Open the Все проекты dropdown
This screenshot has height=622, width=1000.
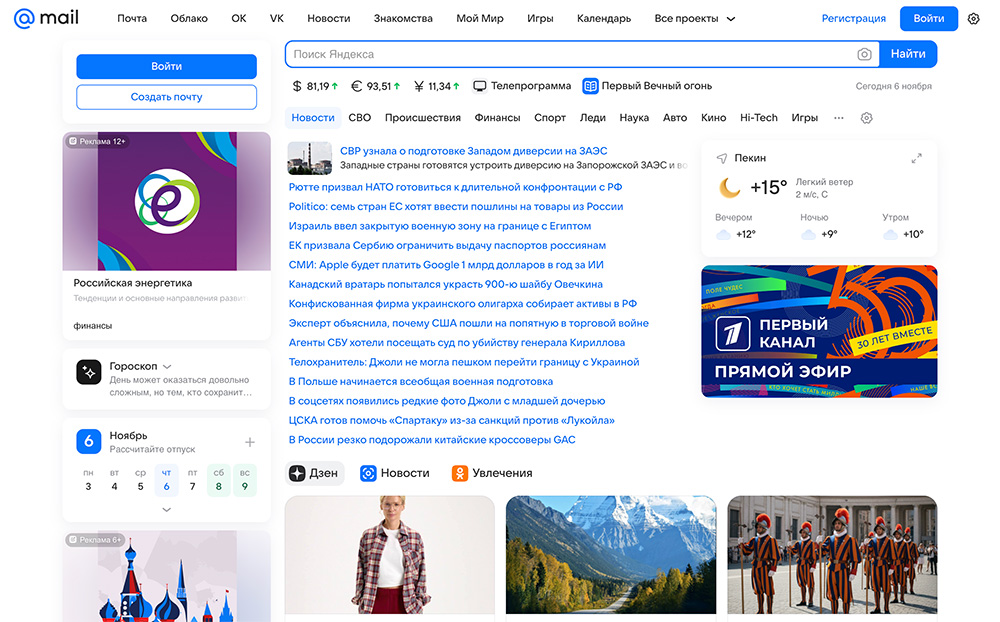(695, 18)
